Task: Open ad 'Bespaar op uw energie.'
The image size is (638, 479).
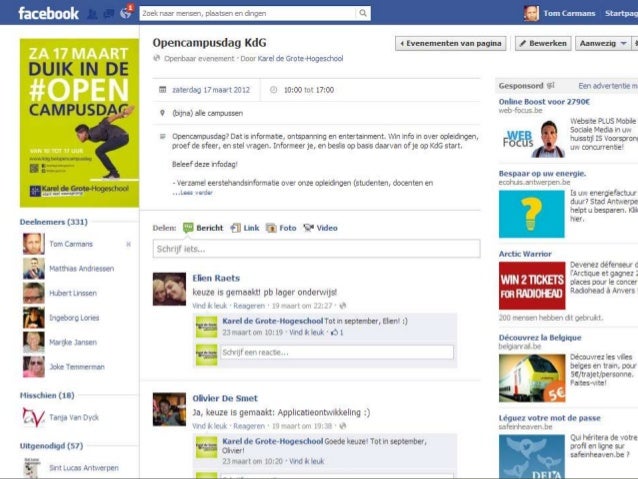Action: coord(542,173)
